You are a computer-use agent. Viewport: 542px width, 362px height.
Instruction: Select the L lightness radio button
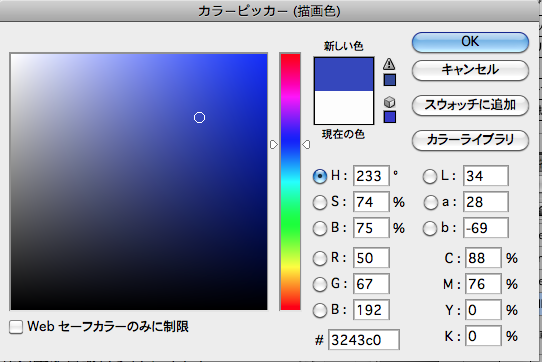[x=430, y=176]
